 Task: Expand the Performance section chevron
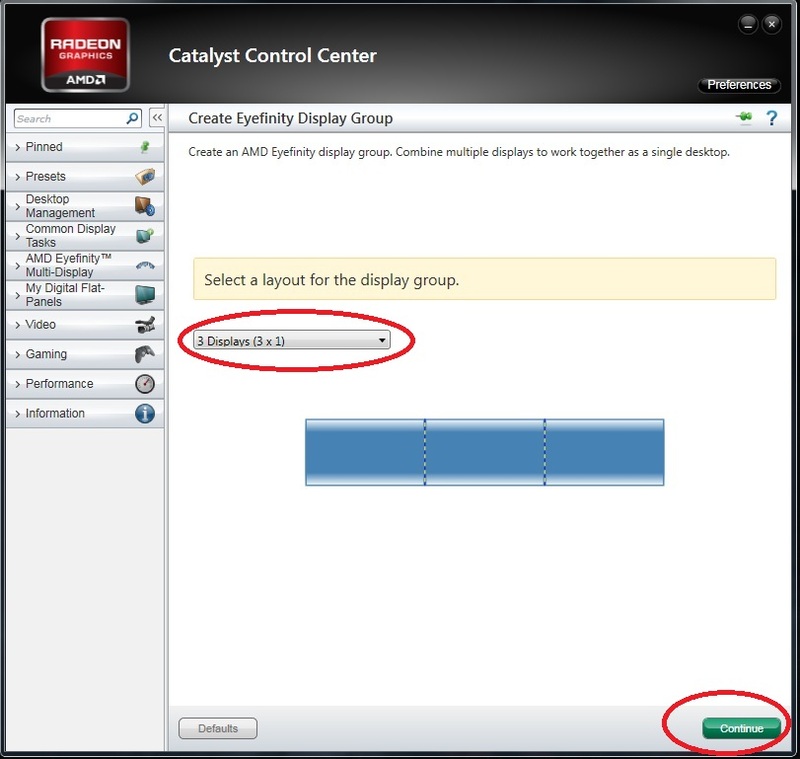pyautogui.click(x=18, y=384)
